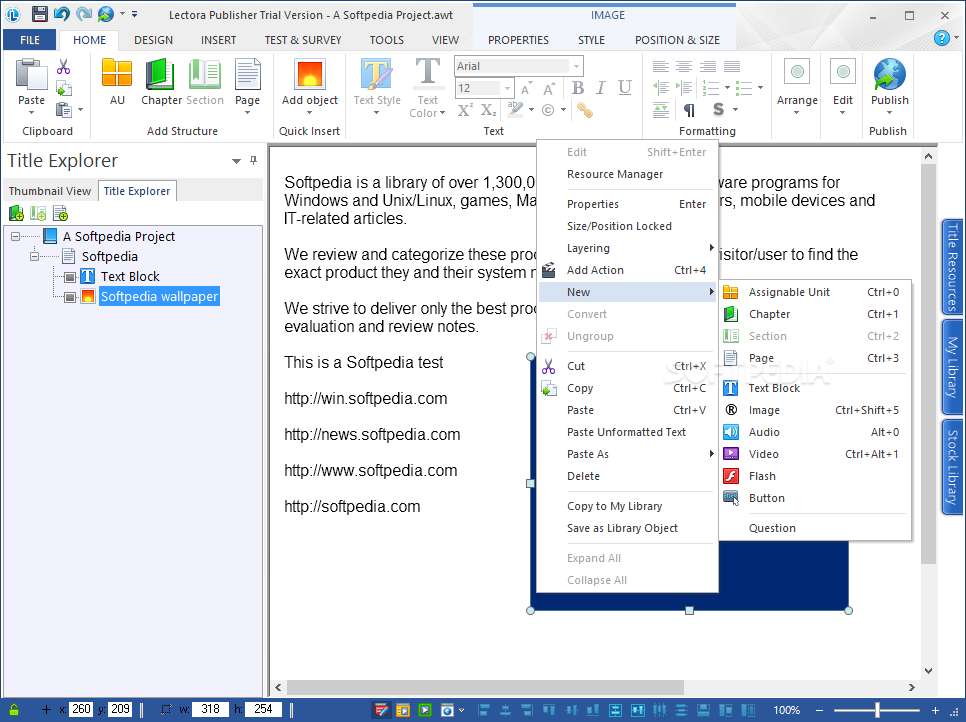The width and height of the screenshot is (966, 722).
Task: Toggle subscript formatting
Action: (x=489, y=110)
